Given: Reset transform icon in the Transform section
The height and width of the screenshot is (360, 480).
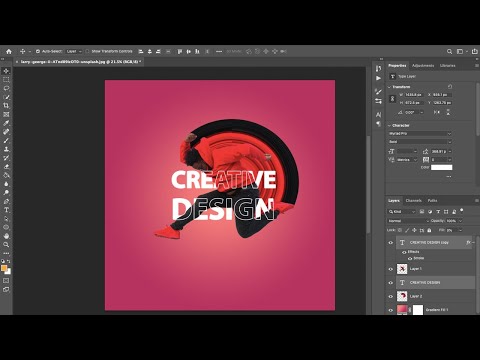Looking at the screenshot, I should pos(450,87).
